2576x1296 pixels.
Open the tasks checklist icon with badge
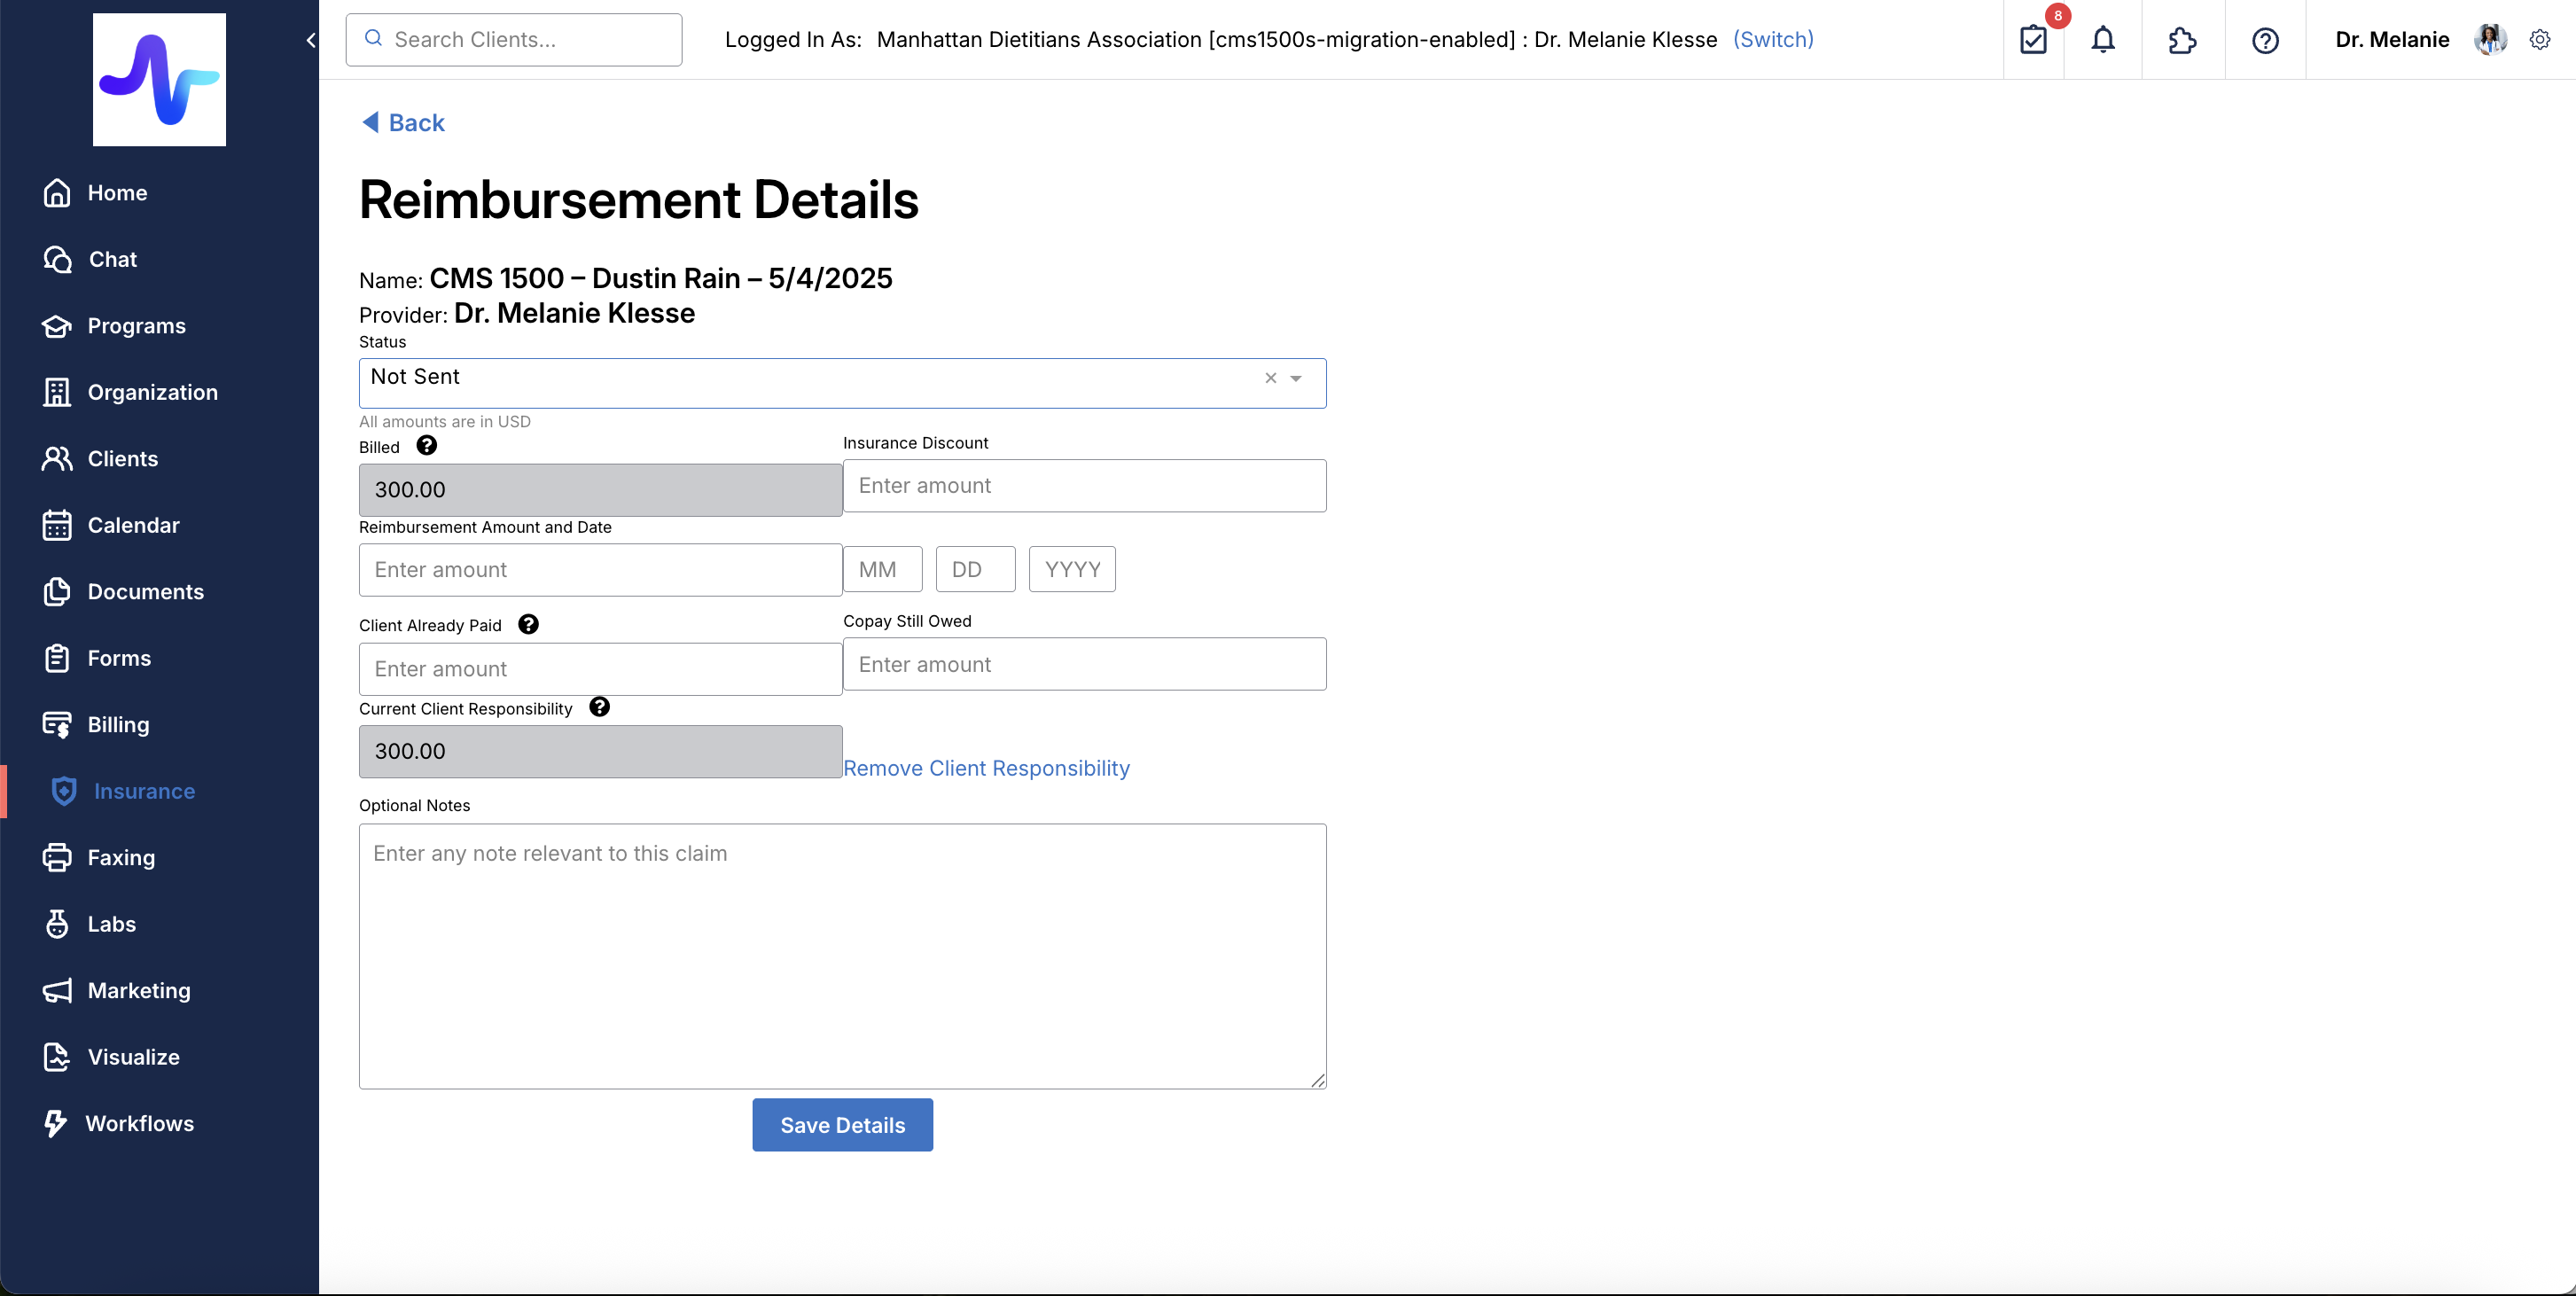(2033, 40)
